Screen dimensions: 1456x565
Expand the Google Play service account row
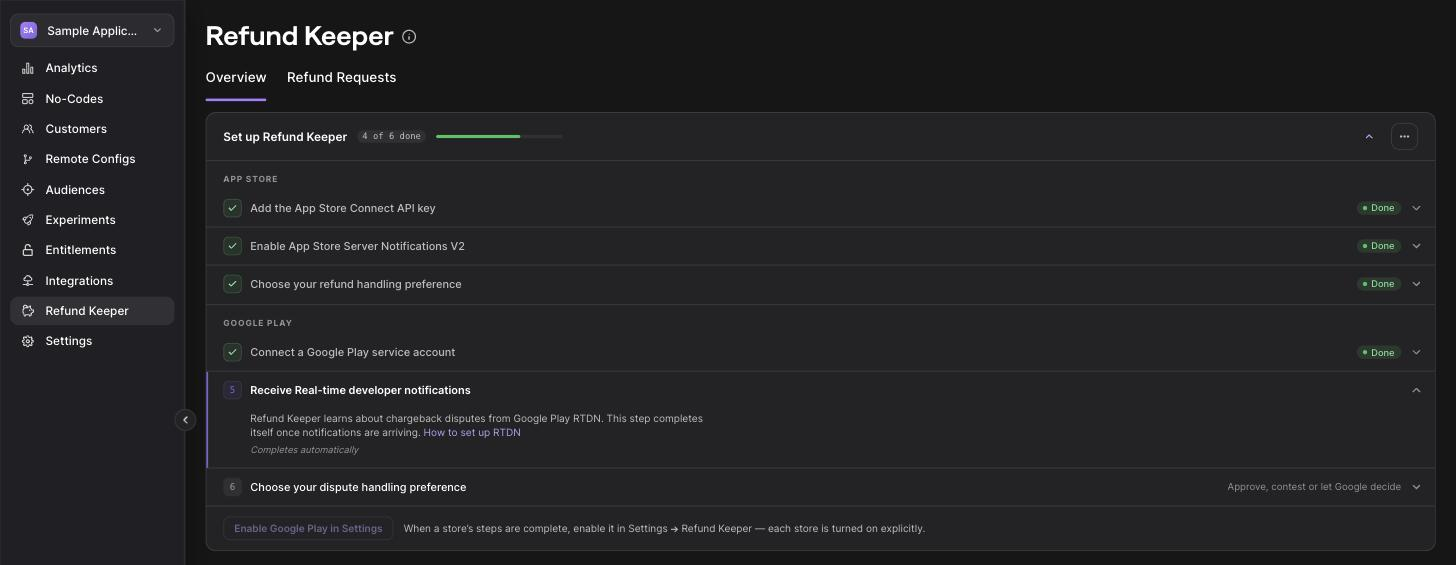[1416, 352]
